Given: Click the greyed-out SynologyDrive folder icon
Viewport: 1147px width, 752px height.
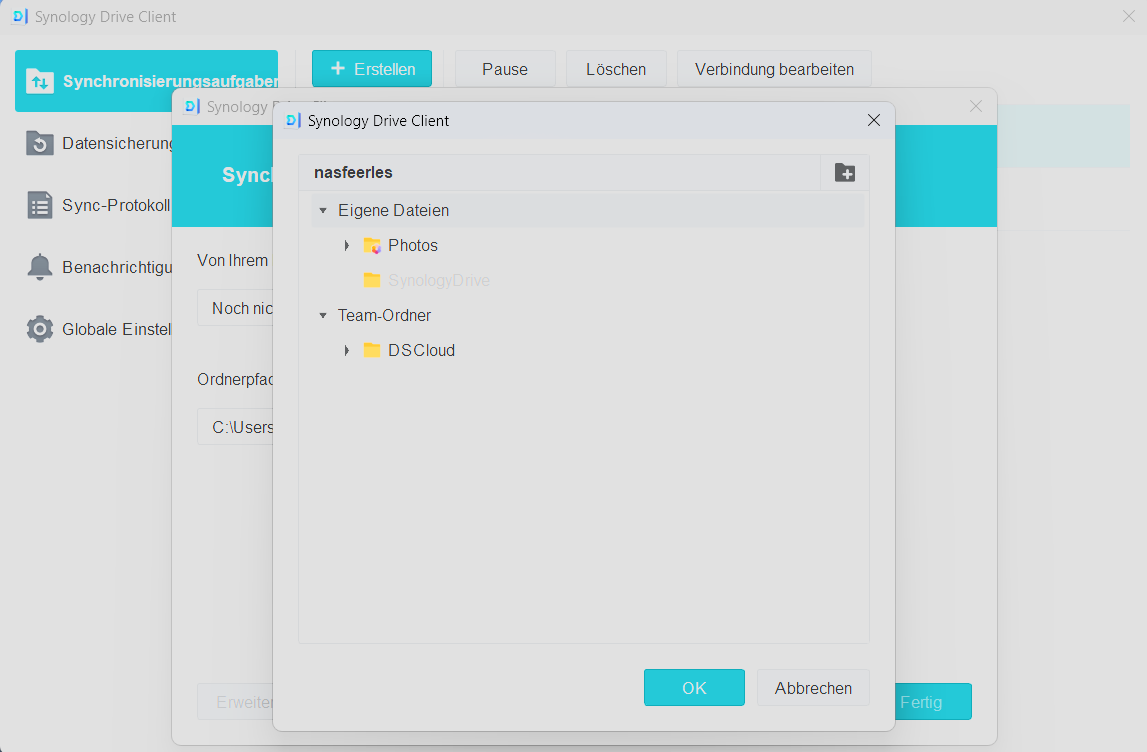Looking at the screenshot, I should pos(372,280).
